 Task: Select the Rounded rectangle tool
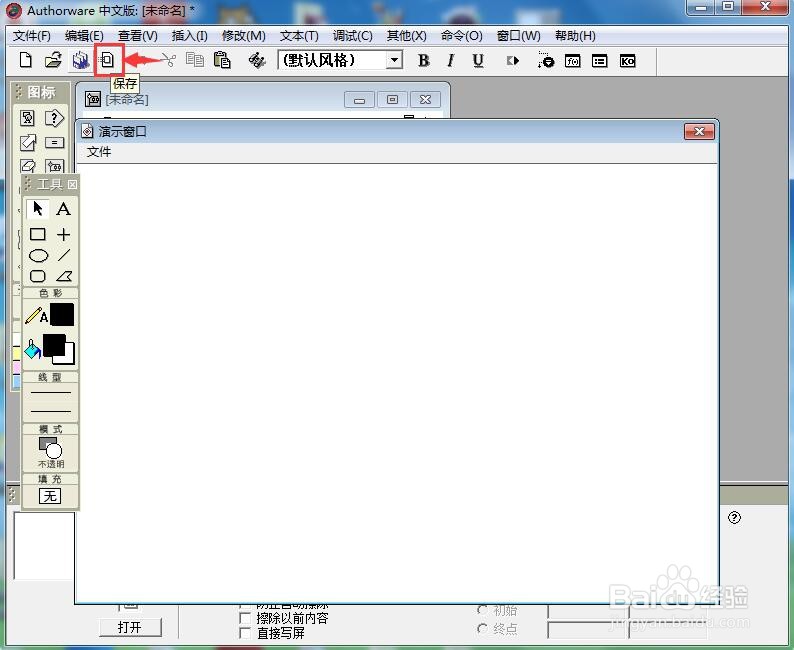(37, 276)
